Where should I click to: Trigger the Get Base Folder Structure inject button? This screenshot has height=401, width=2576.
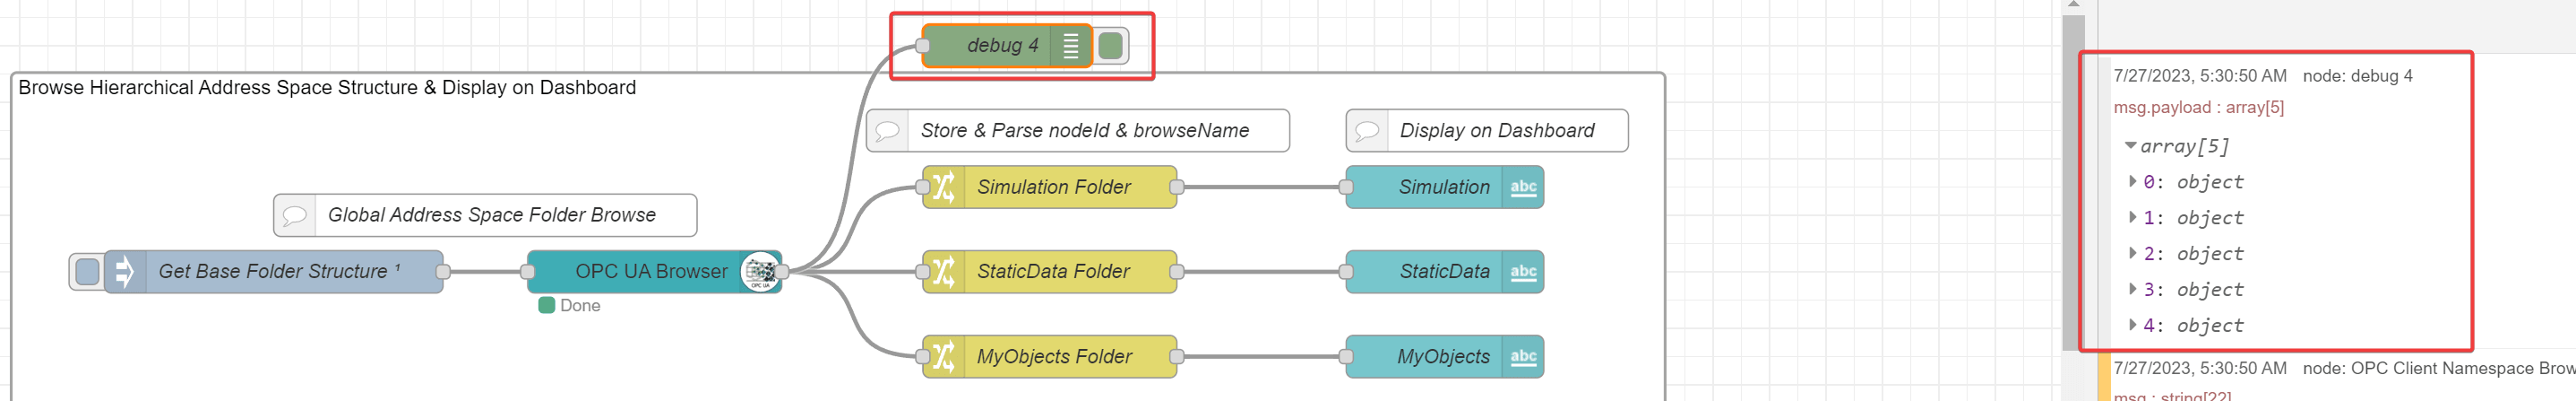point(87,271)
